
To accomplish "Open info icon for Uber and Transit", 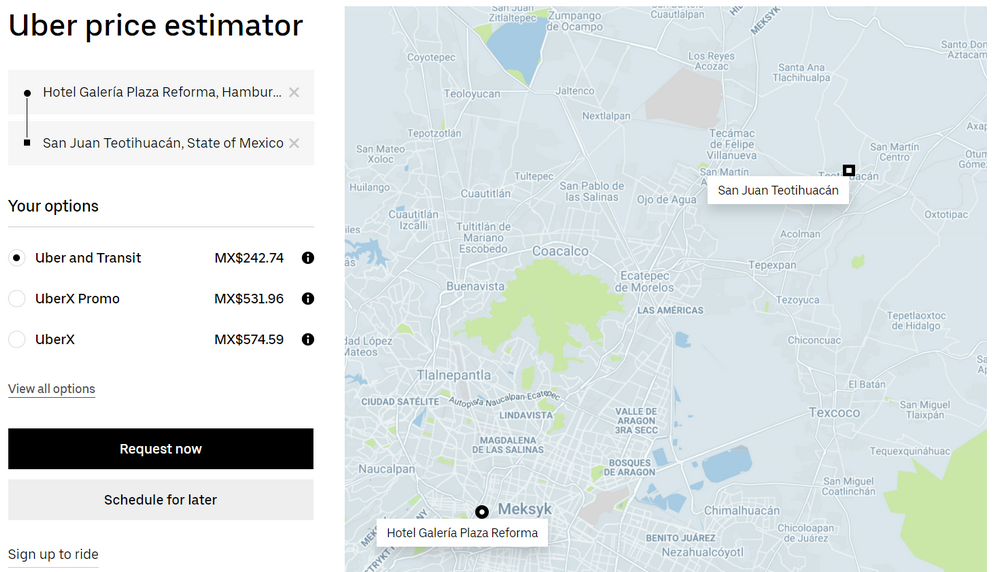I will (308, 258).
